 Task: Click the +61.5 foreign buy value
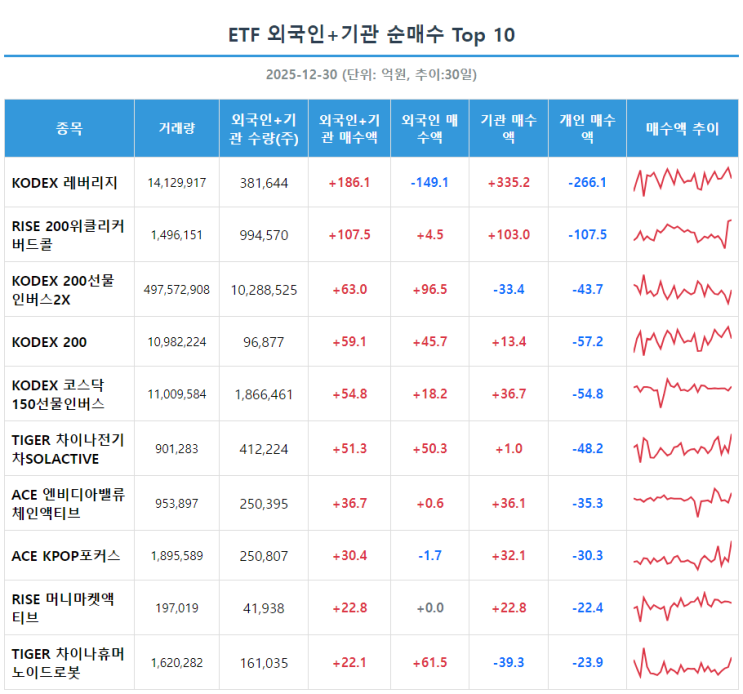pyautogui.click(x=430, y=663)
